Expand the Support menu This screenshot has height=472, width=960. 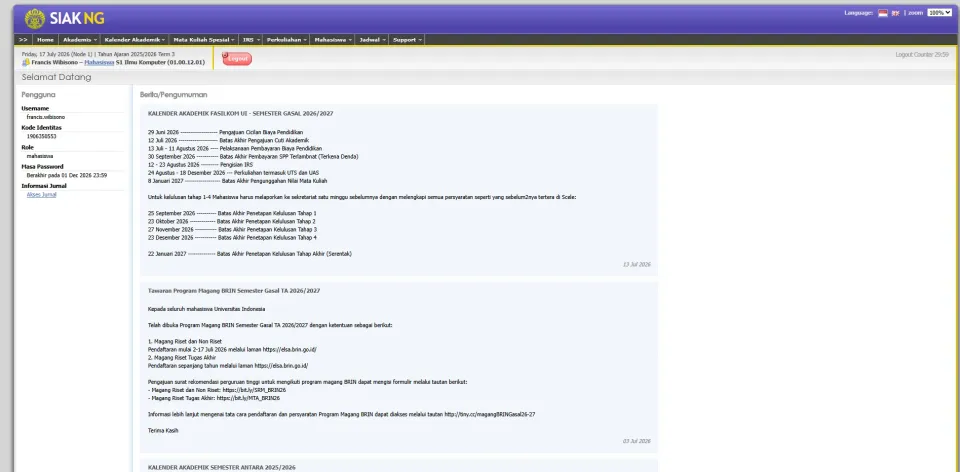click(x=407, y=40)
